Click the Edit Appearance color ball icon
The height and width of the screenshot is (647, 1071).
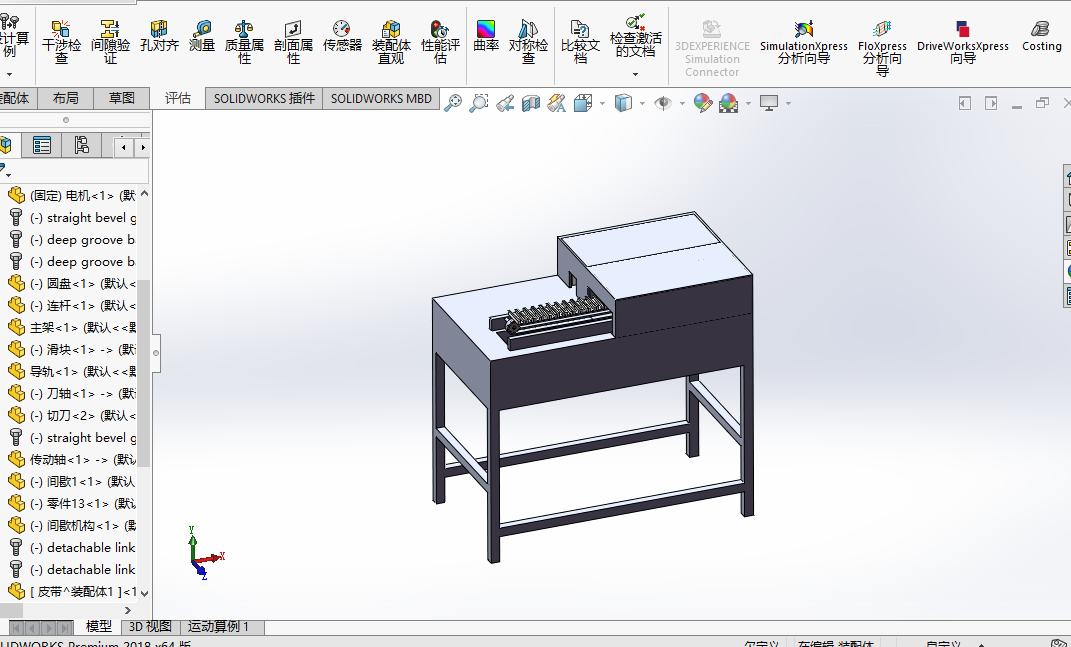pos(703,103)
